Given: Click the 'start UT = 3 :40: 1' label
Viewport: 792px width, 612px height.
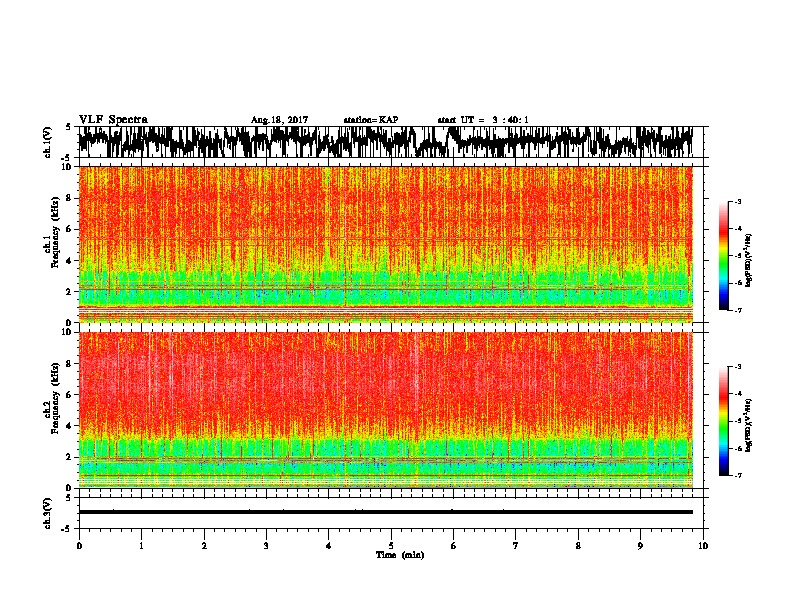Looking at the screenshot, I should coord(483,120).
